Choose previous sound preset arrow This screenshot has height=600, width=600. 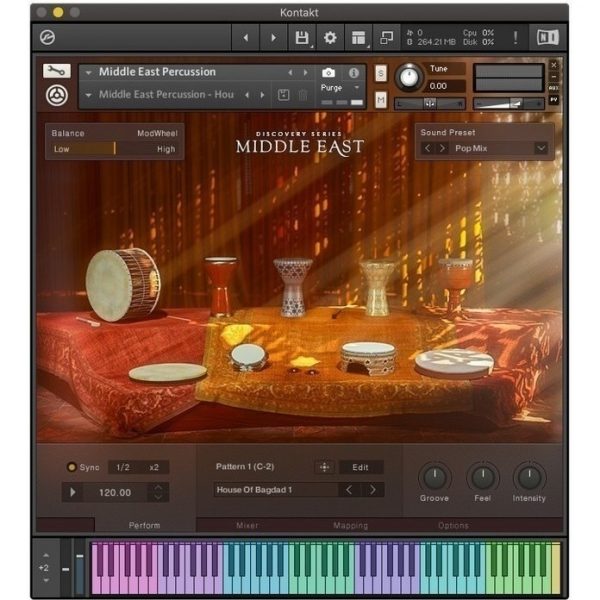[428, 148]
